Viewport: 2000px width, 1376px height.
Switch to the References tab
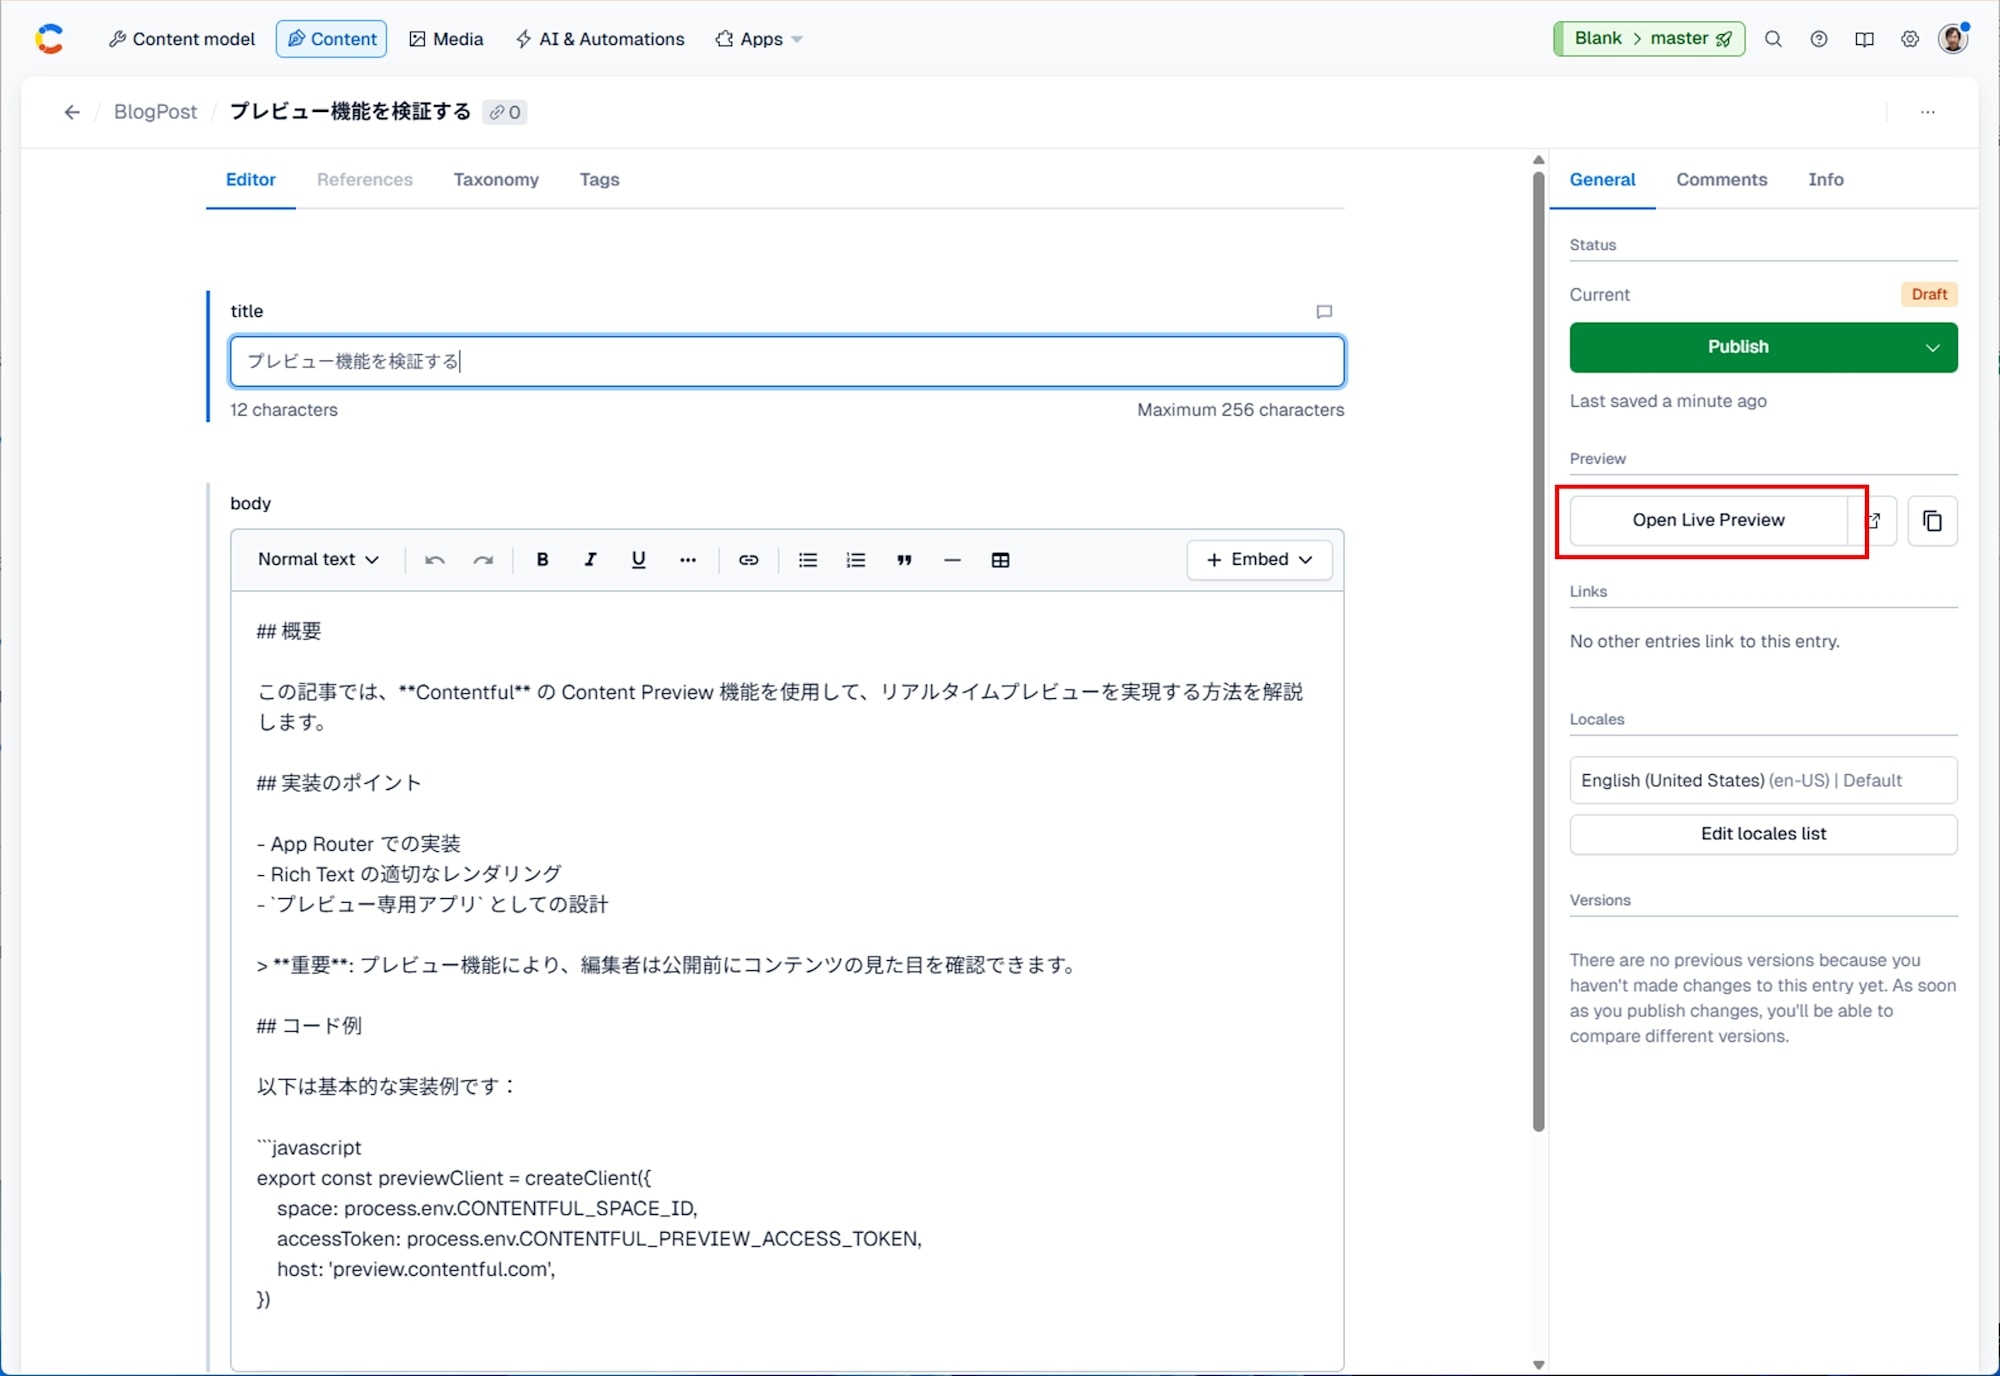pyautogui.click(x=365, y=180)
